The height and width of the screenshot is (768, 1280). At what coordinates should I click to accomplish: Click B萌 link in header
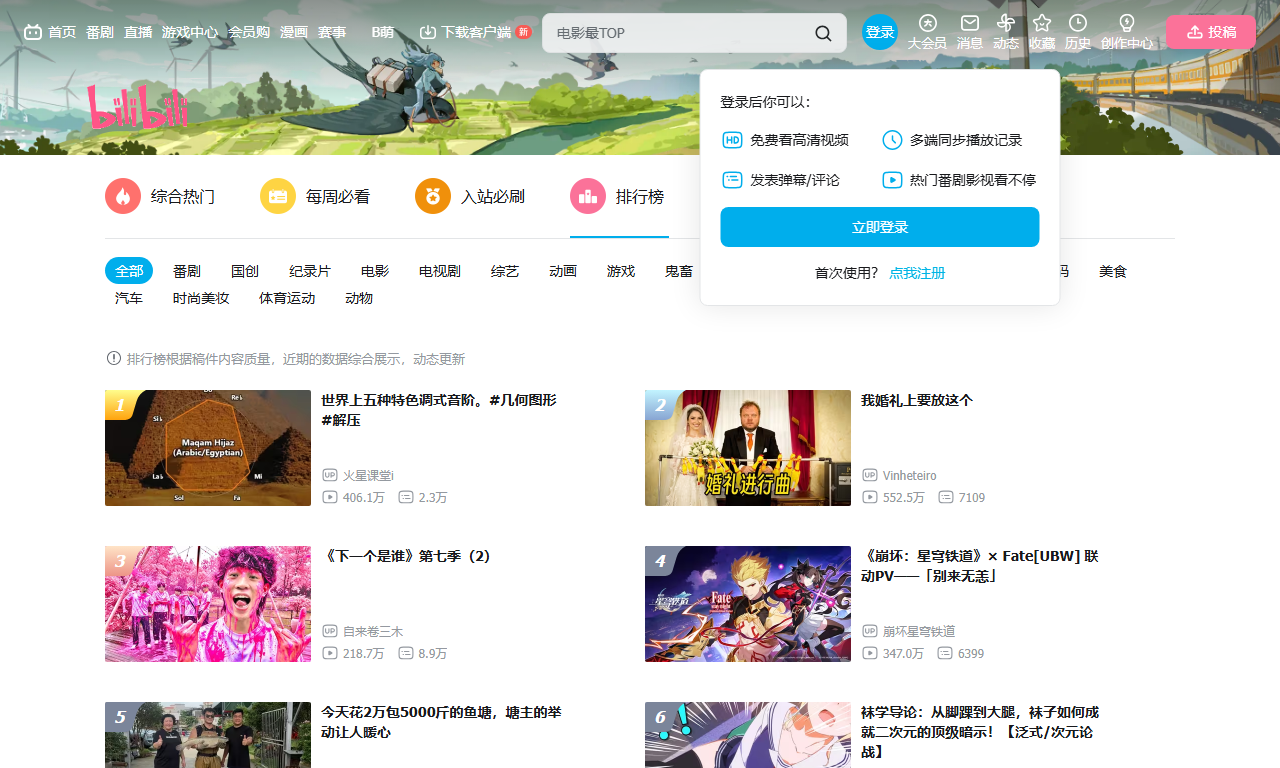point(382,32)
